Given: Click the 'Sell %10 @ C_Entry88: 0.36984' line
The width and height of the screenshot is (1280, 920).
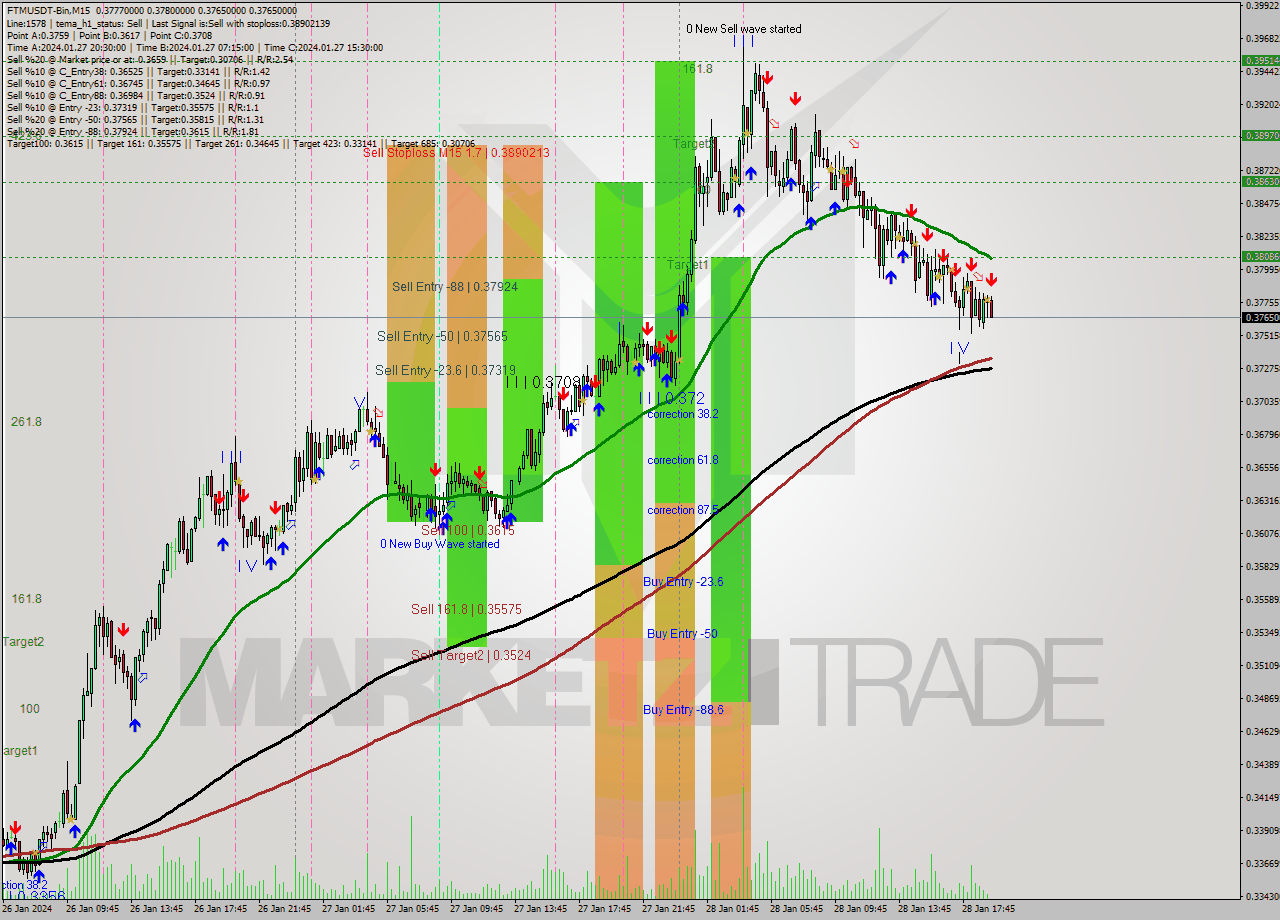Looking at the screenshot, I should pos(138,95).
